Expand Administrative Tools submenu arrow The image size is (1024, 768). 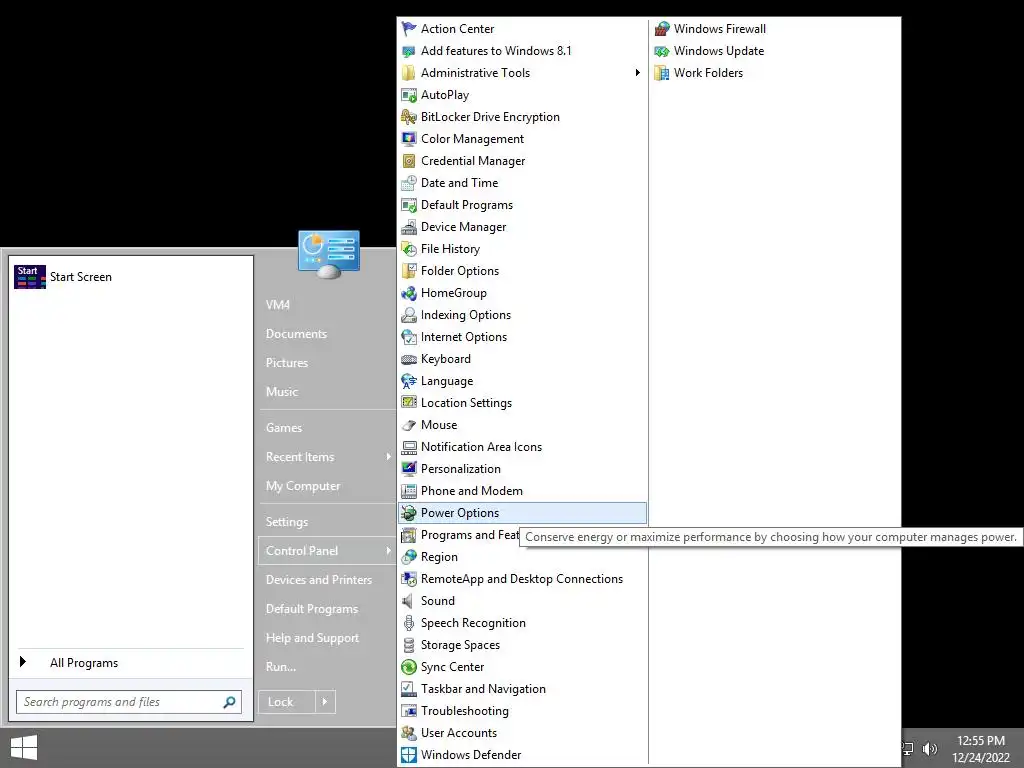tap(637, 72)
